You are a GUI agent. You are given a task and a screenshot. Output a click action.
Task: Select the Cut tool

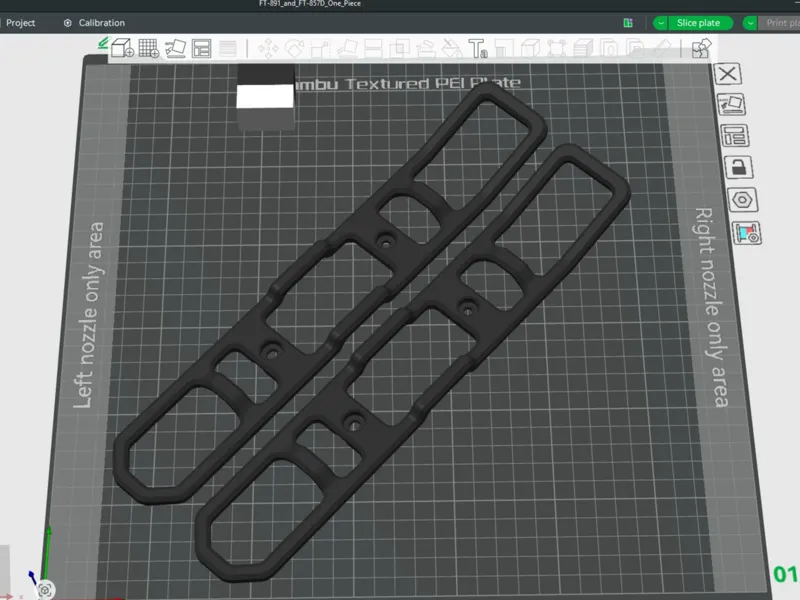(373, 49)
